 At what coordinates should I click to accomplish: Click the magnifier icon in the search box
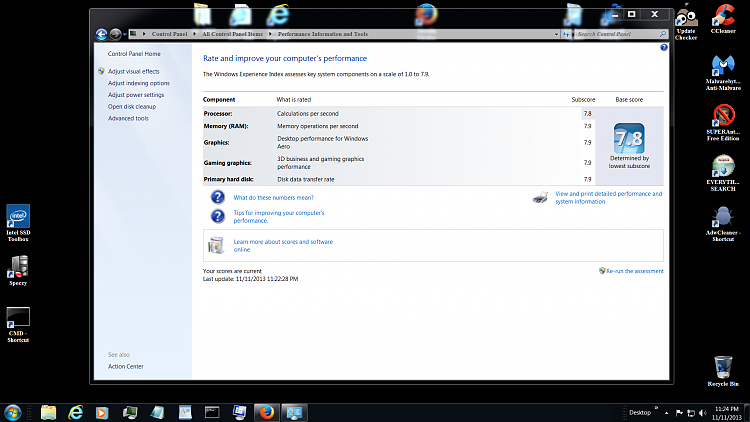662,34
